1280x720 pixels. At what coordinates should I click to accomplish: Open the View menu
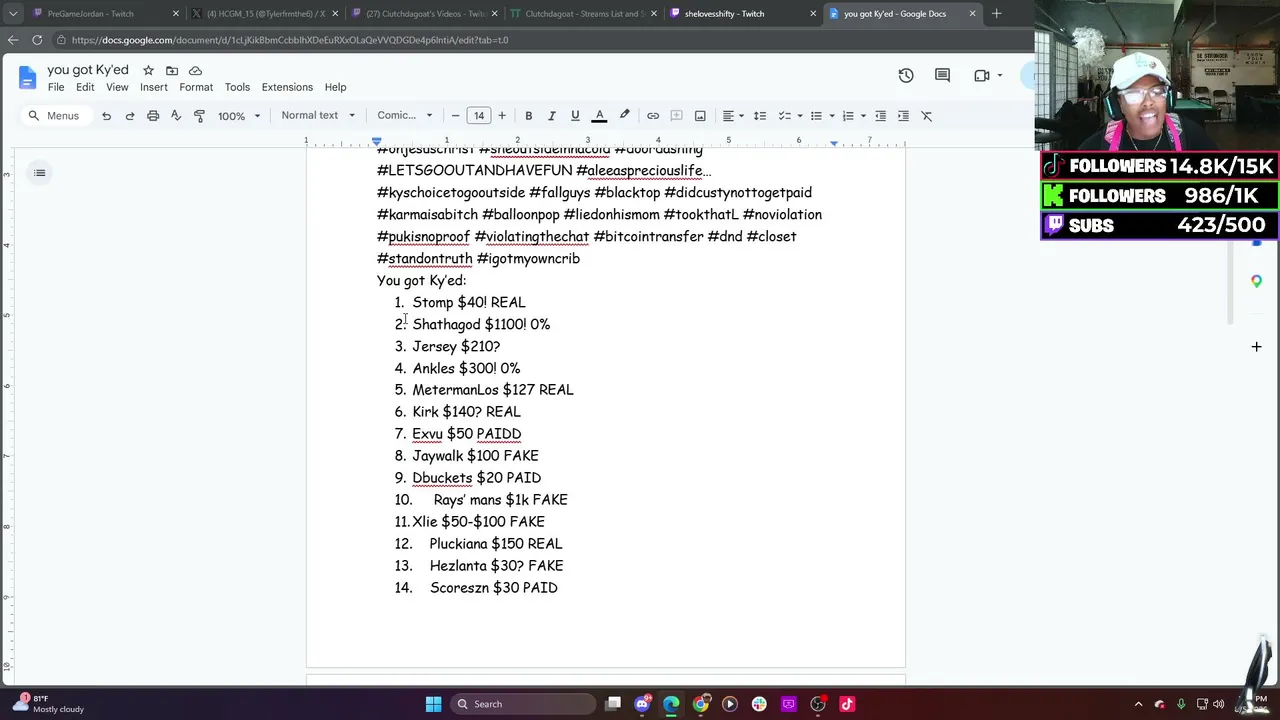[117, 87]
